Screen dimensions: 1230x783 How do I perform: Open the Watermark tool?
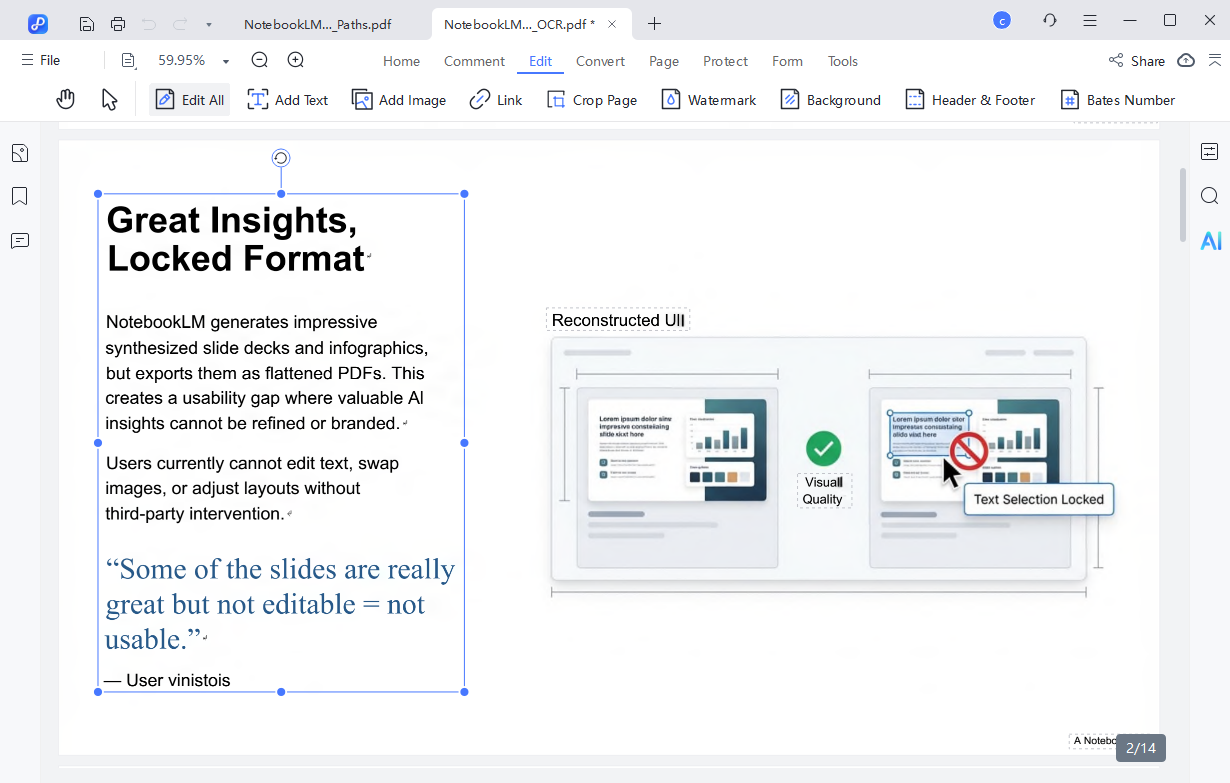(708, 99)
